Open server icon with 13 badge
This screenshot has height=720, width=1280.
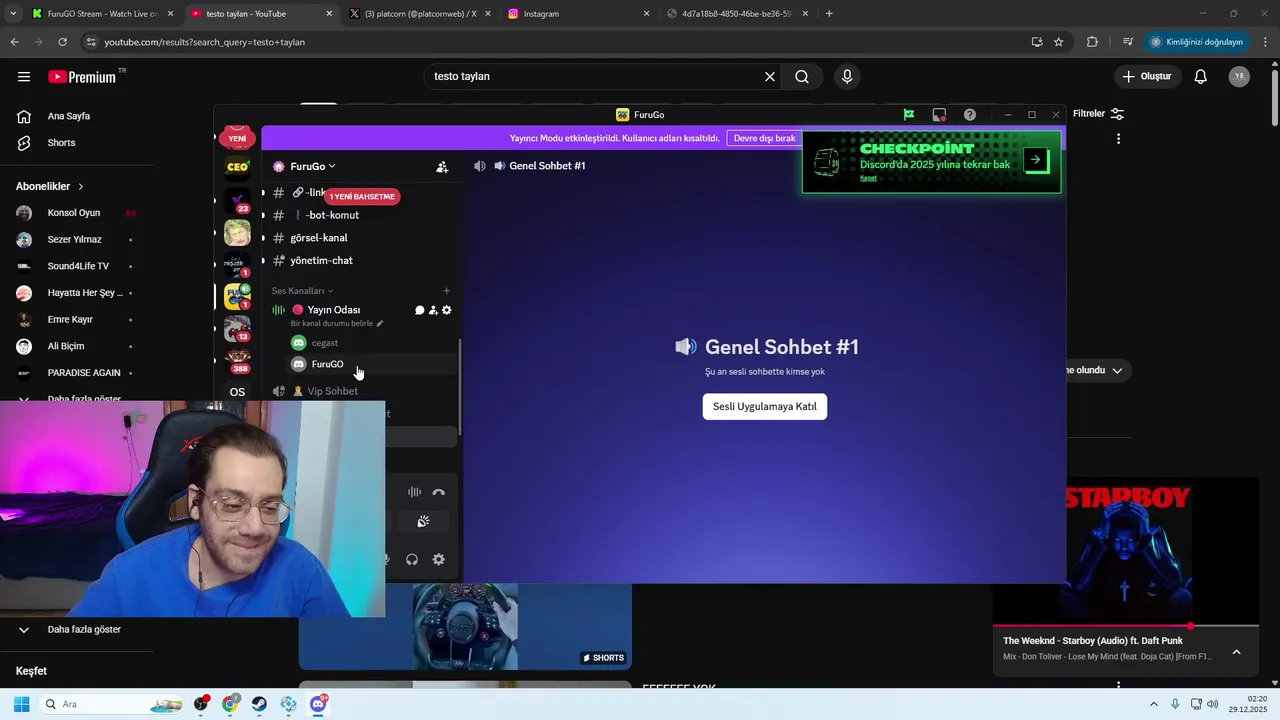237,329
